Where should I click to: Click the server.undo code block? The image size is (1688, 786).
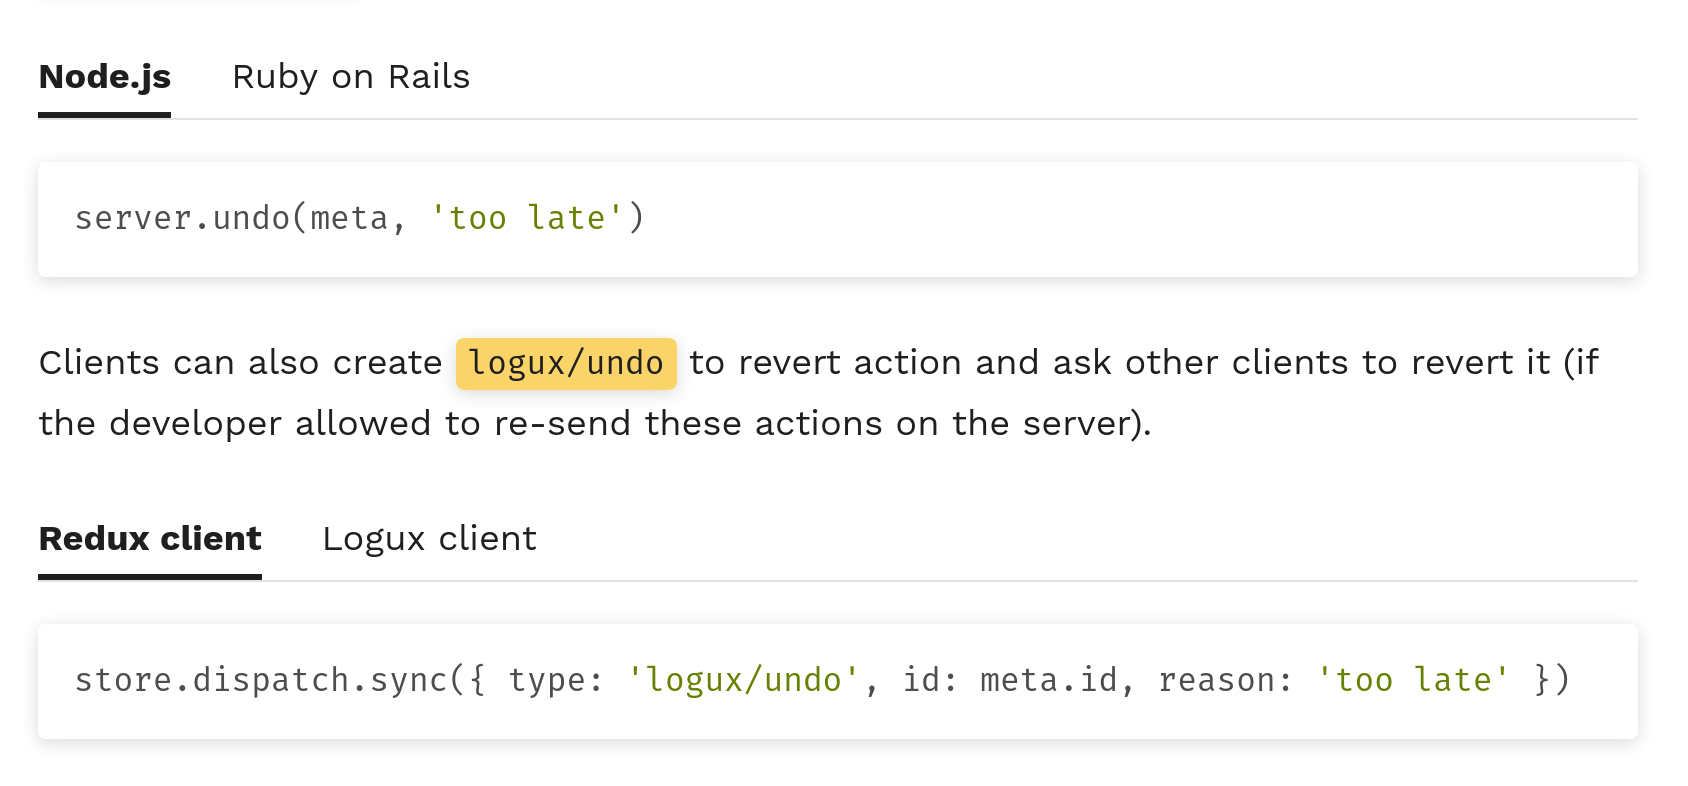point(360,219)
